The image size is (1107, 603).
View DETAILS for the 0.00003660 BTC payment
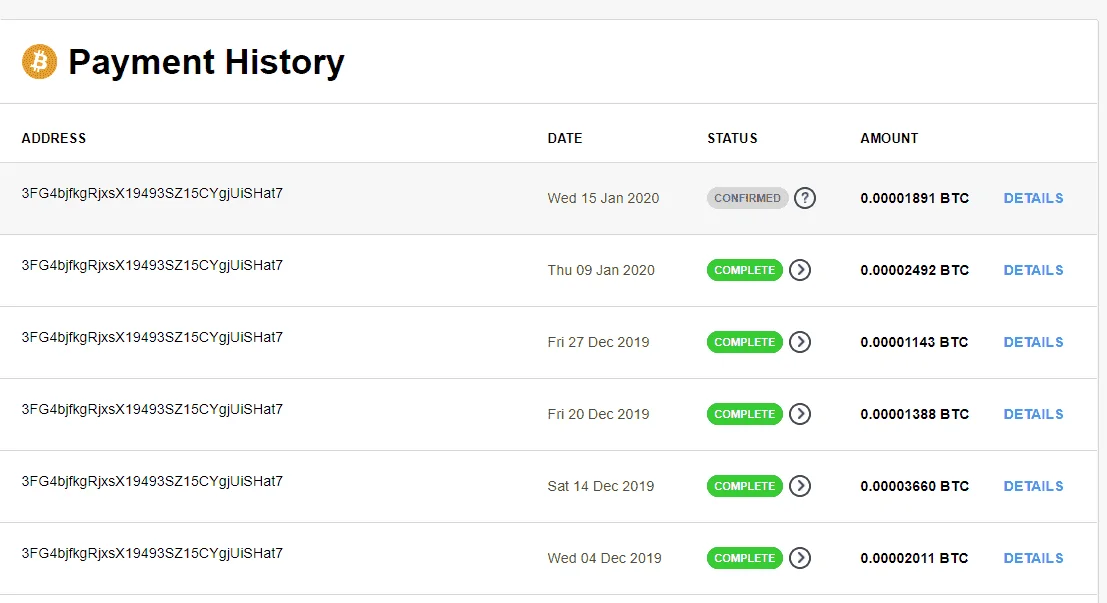pos(1034,486)
